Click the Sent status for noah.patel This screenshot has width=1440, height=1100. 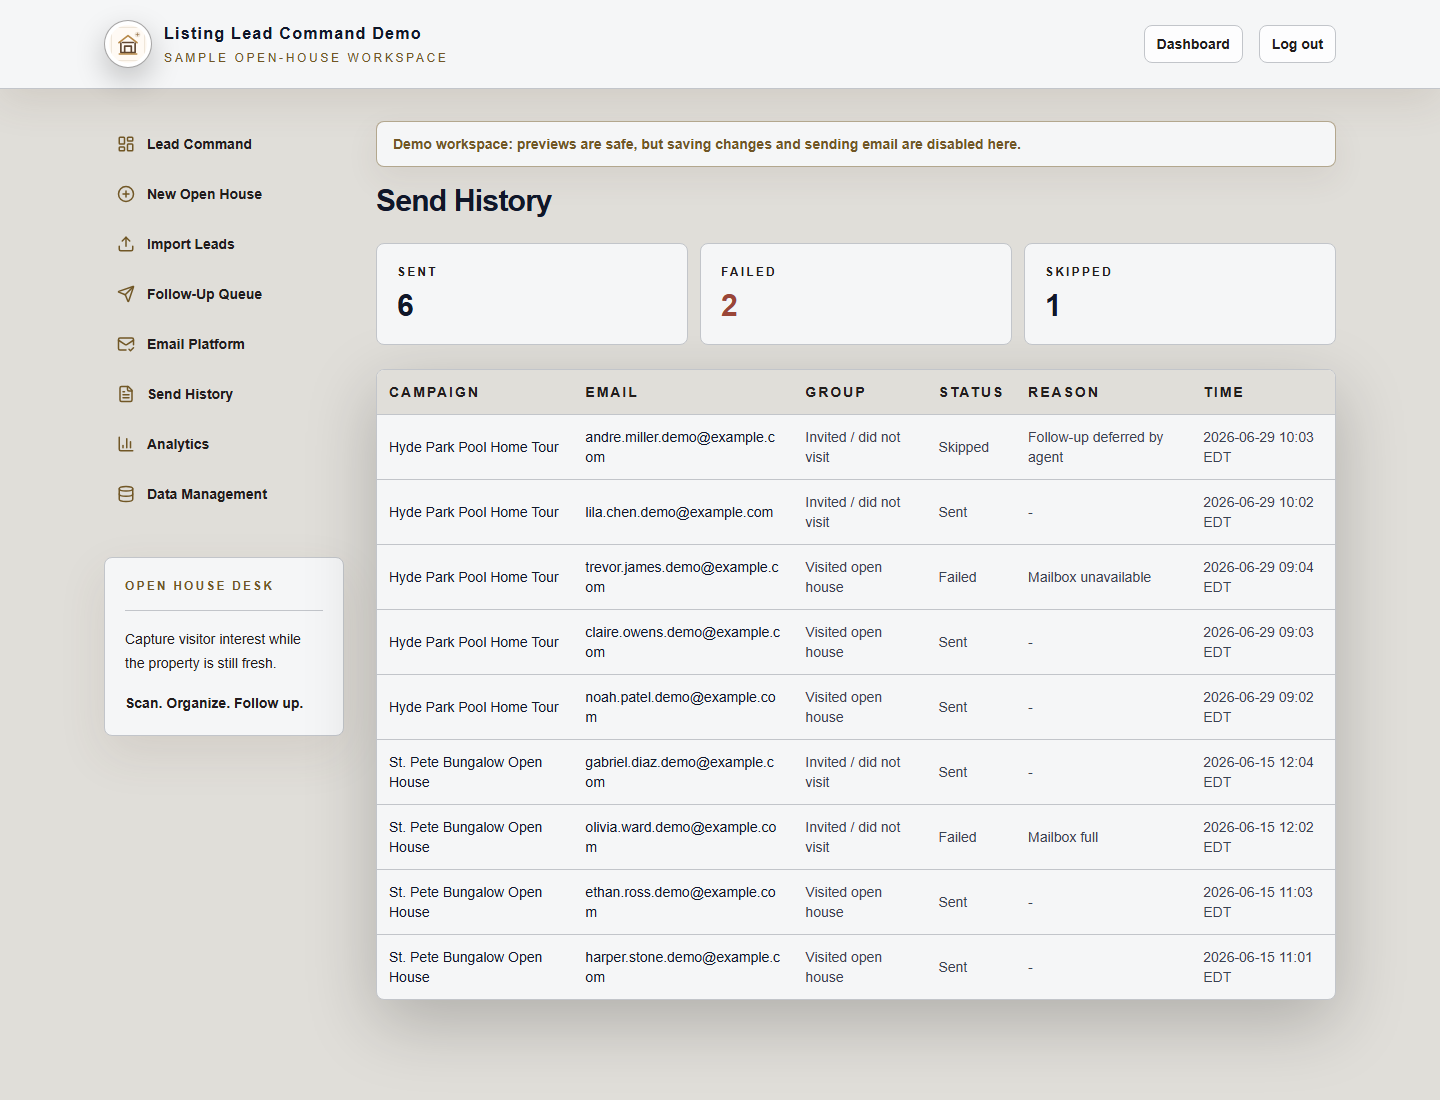point(952,707)
